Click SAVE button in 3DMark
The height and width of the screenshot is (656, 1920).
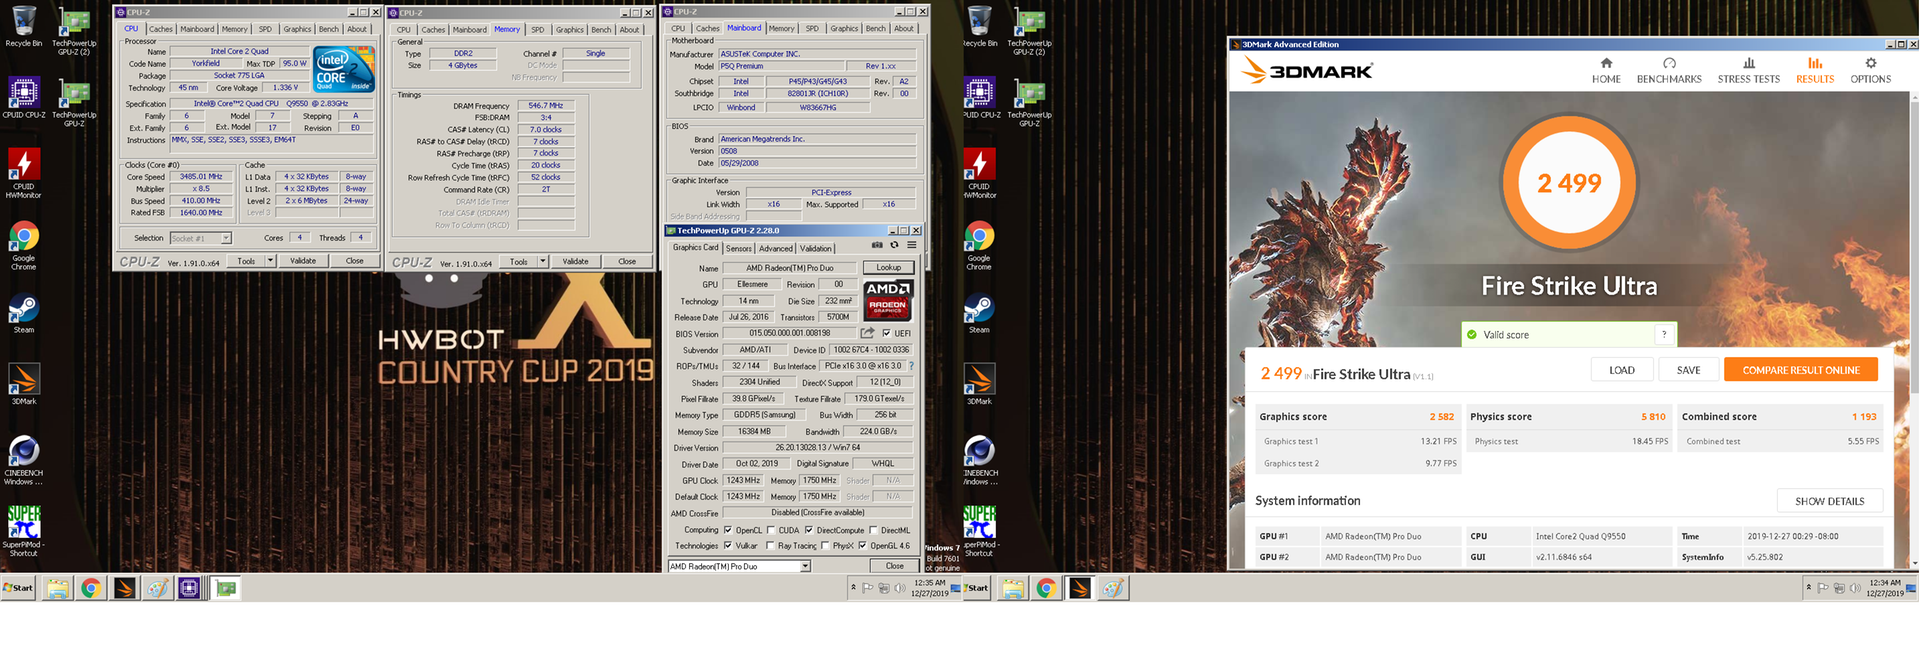coord(1688,370)
